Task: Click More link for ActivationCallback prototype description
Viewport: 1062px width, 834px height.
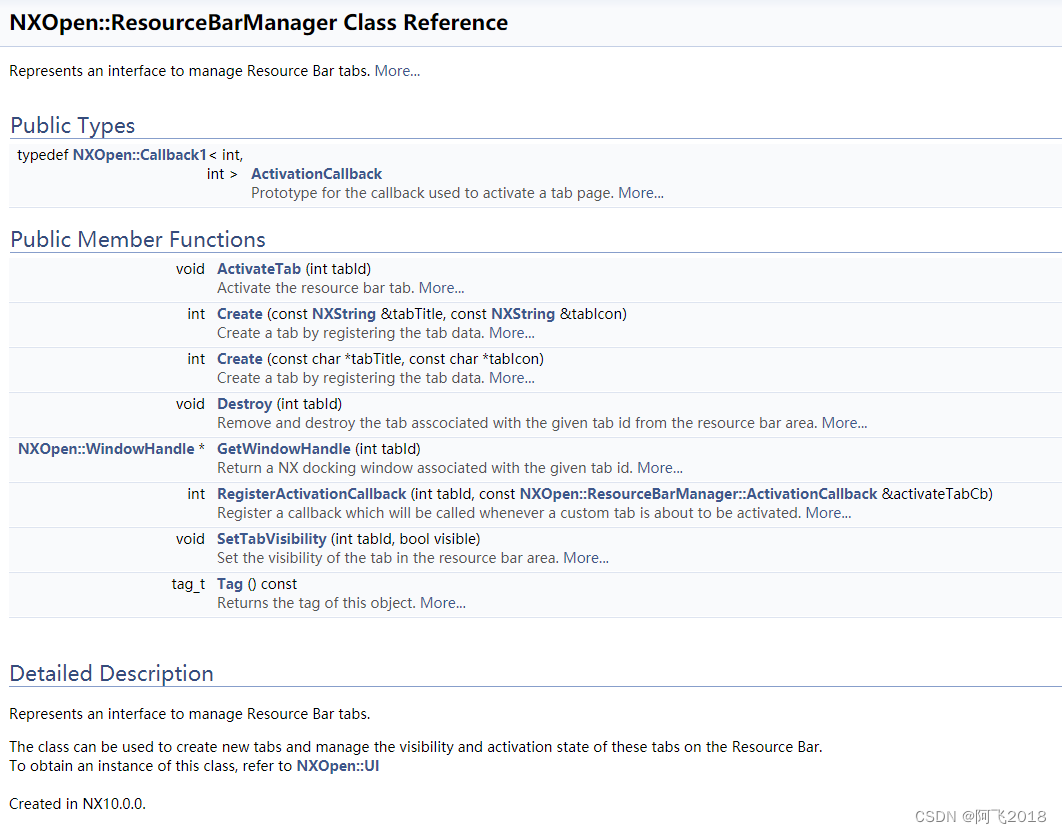Action: (640, 192)
